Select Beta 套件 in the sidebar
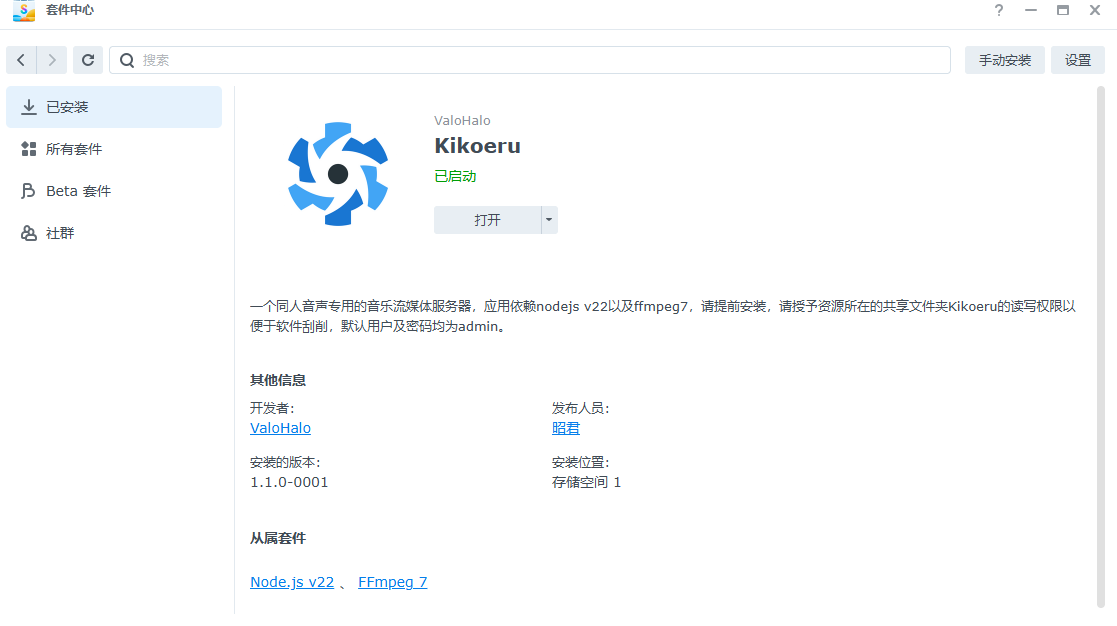Screen dimensions: 1117x626 pyautogui.click(x=114, y=191)
